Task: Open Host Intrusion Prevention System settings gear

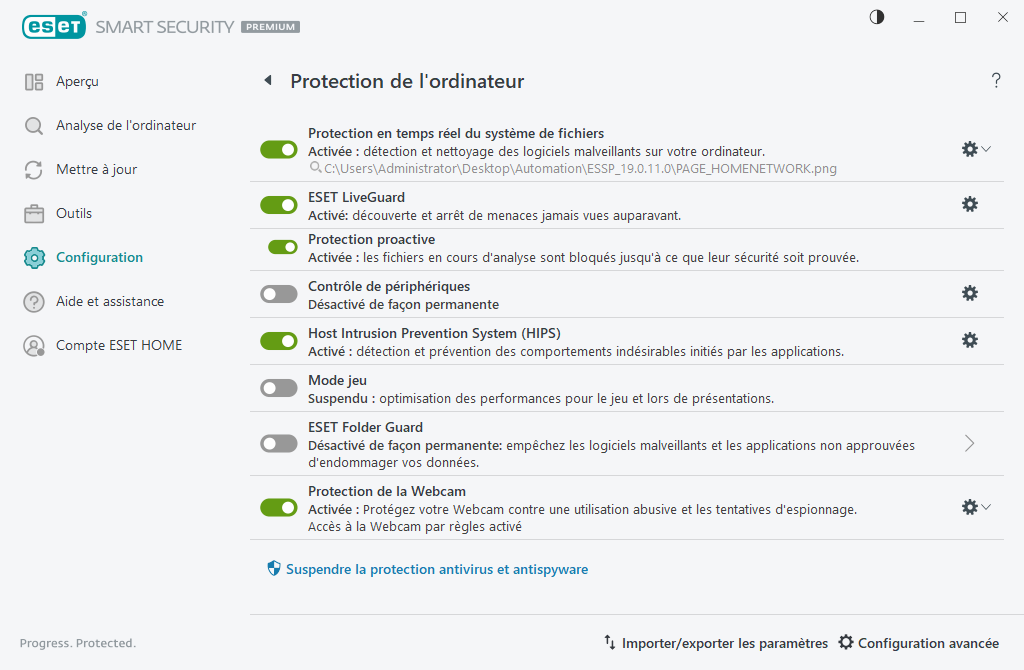Action: point(969,340)
